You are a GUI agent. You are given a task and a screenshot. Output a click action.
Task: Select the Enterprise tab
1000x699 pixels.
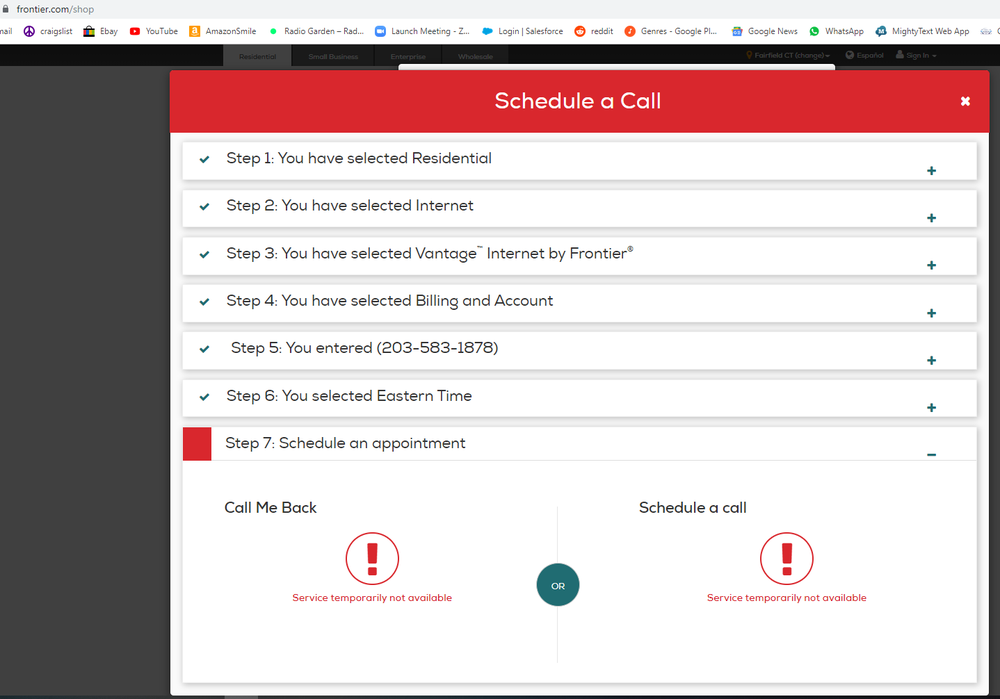[x=408, y=56]
